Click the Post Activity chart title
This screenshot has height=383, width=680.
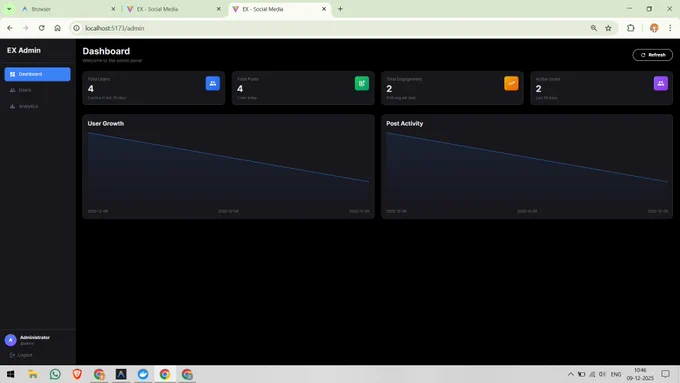[x=405, y=124]
